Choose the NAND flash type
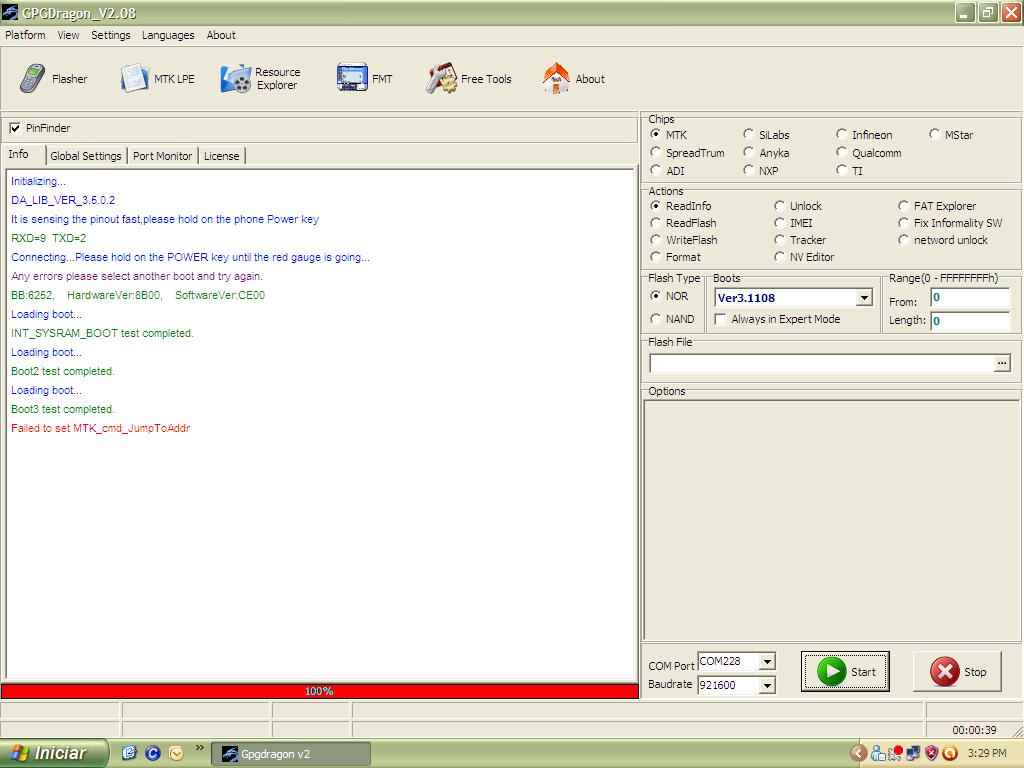Viewport: 1024px width, 768px height. click(656, 319)
